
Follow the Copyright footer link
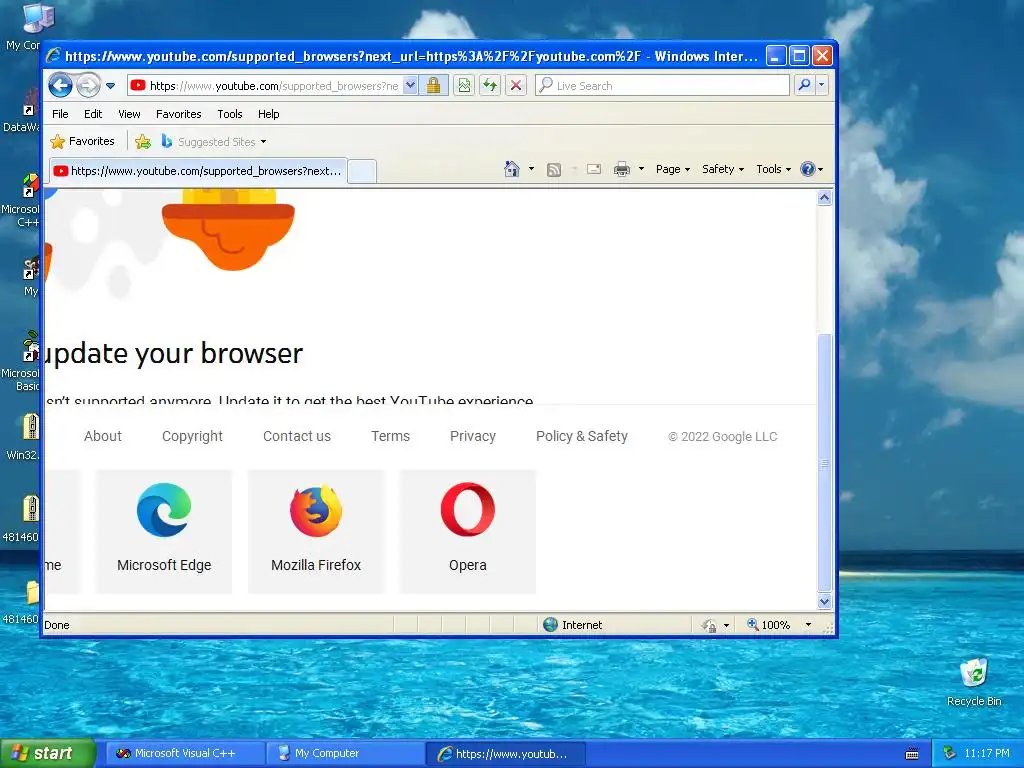pyautogui.click(x=192, y=436)
